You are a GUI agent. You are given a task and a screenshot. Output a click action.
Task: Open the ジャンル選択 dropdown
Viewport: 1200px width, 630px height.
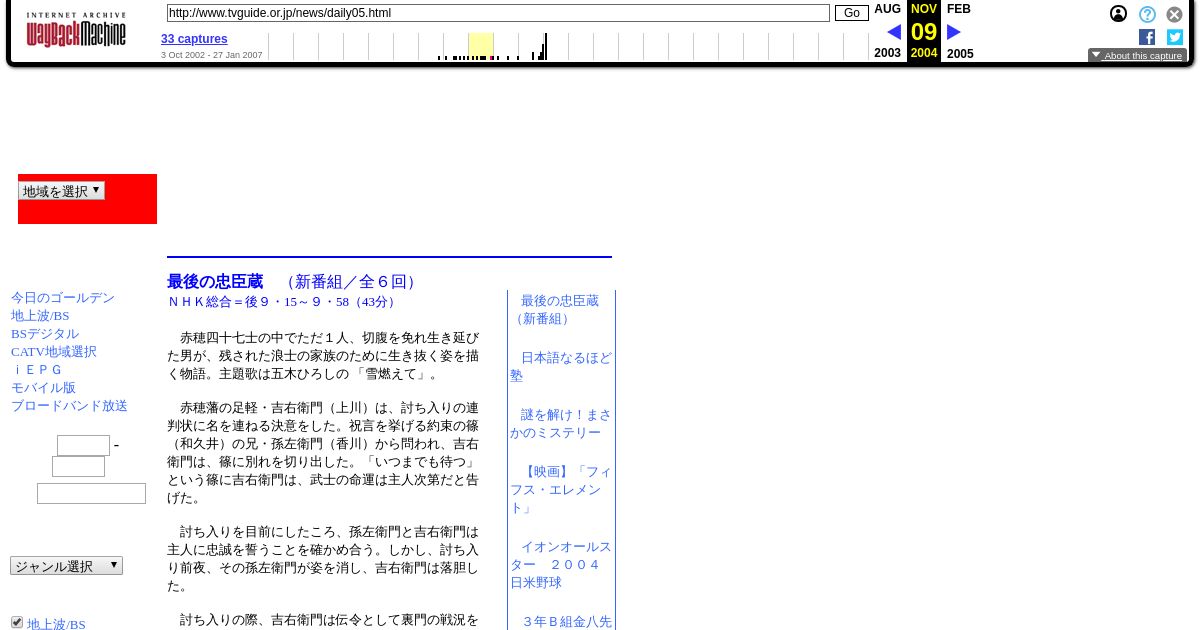click(x=66, y=566)
